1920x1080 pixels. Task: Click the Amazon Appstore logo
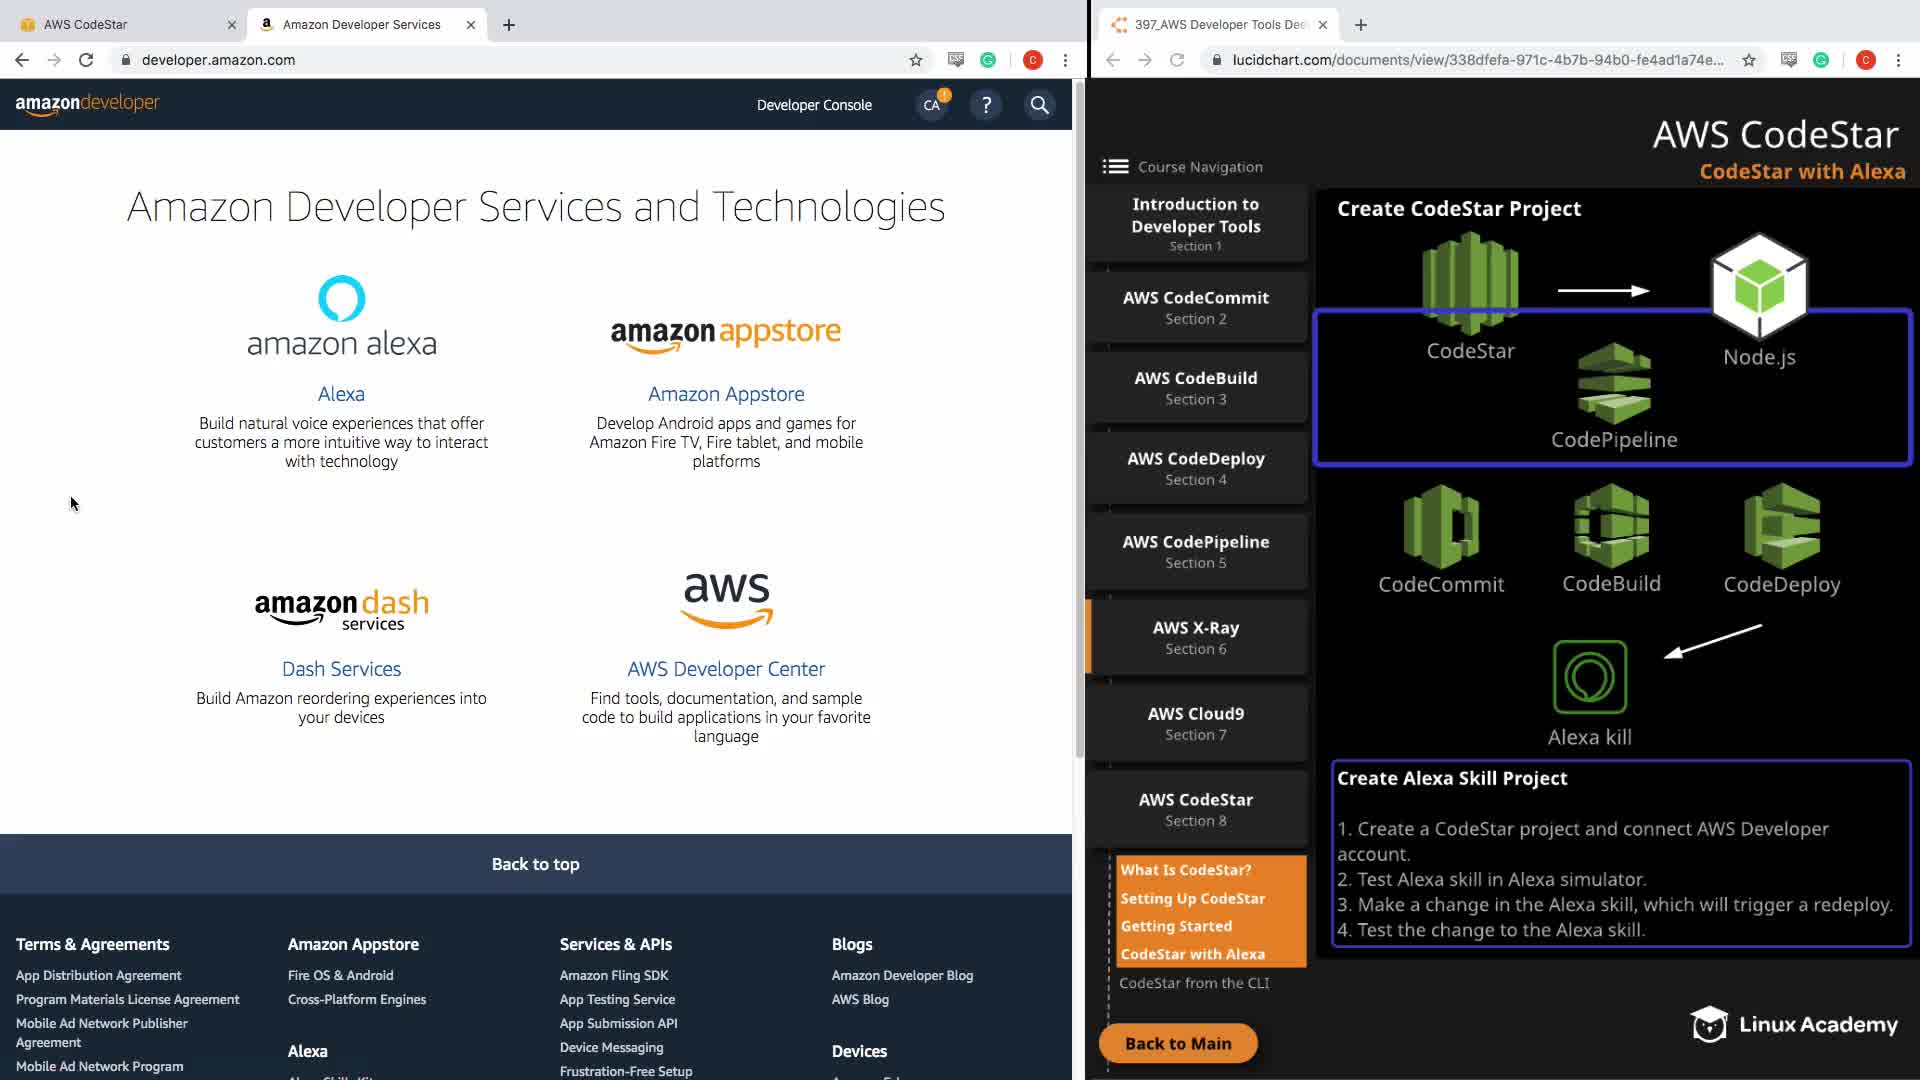point(726,334)
